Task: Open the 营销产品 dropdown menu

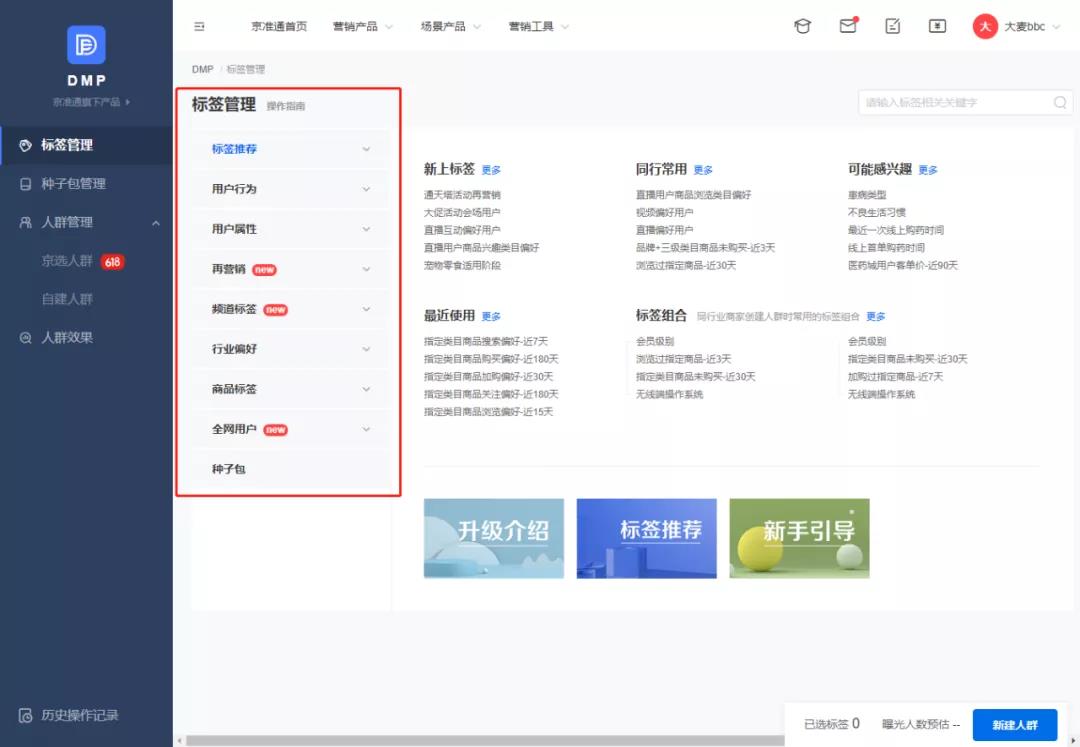Action: [363, 27]
